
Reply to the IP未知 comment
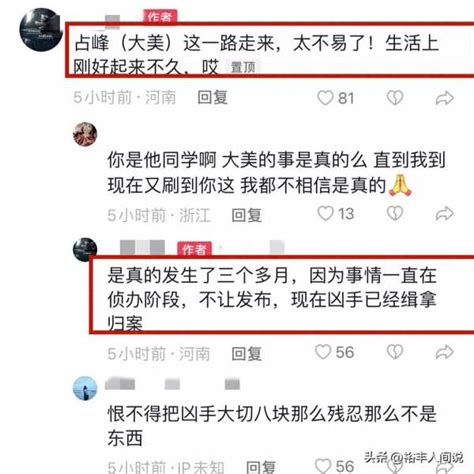pyautogui.click(x=261, y=467)
